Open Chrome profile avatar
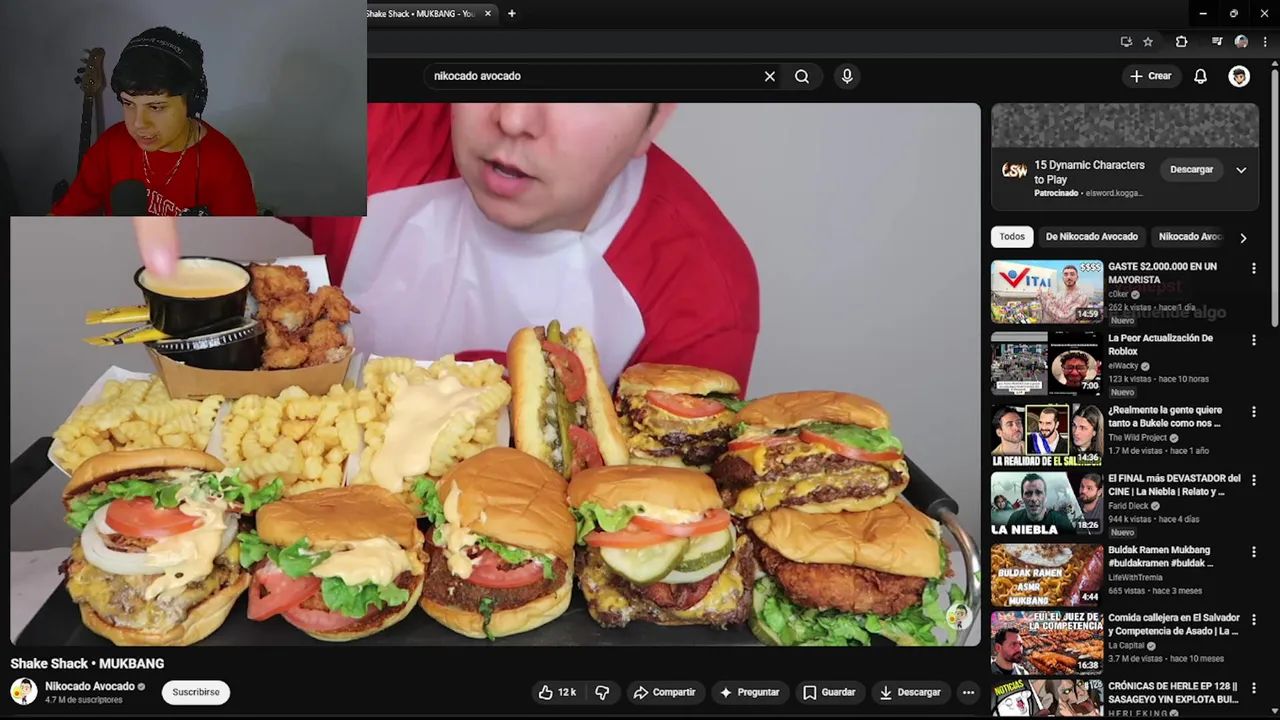Screen dimensions: 1280x720 [1241, 42]
